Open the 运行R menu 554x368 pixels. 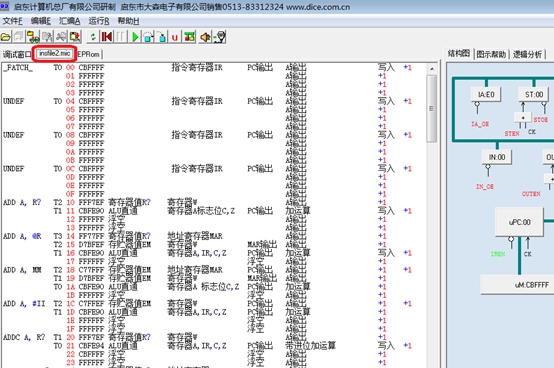click(99, 21)
